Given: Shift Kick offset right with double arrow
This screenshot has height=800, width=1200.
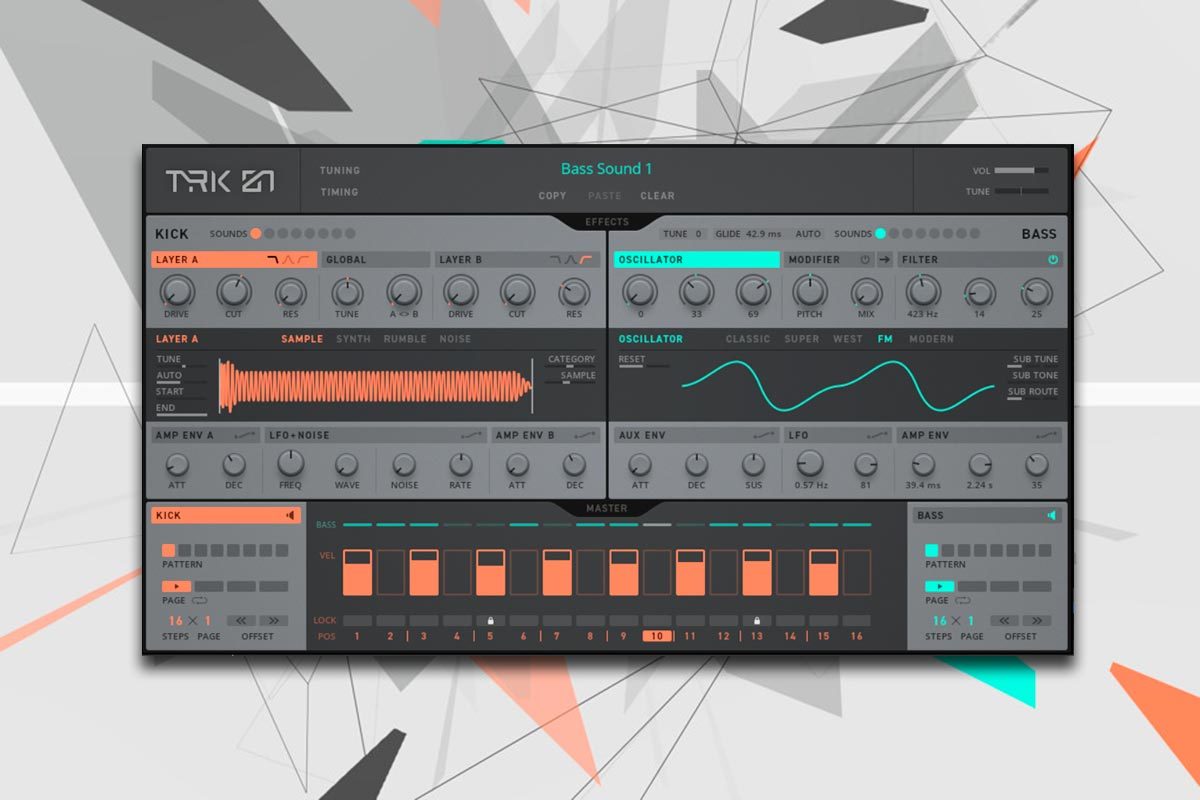Looking at the screenshot, I should tap(274, 621).
